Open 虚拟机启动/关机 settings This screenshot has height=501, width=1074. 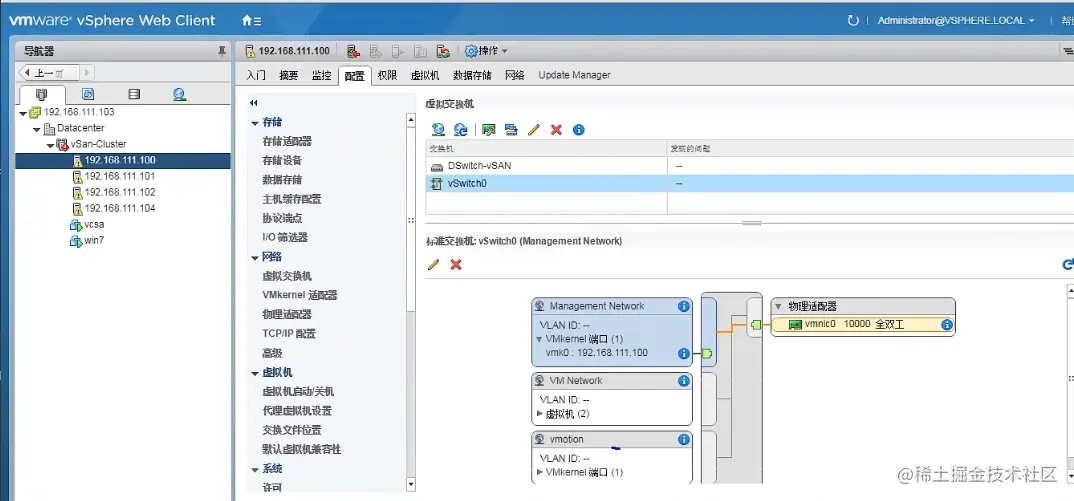pyautogui.click(x=298, y=392)
